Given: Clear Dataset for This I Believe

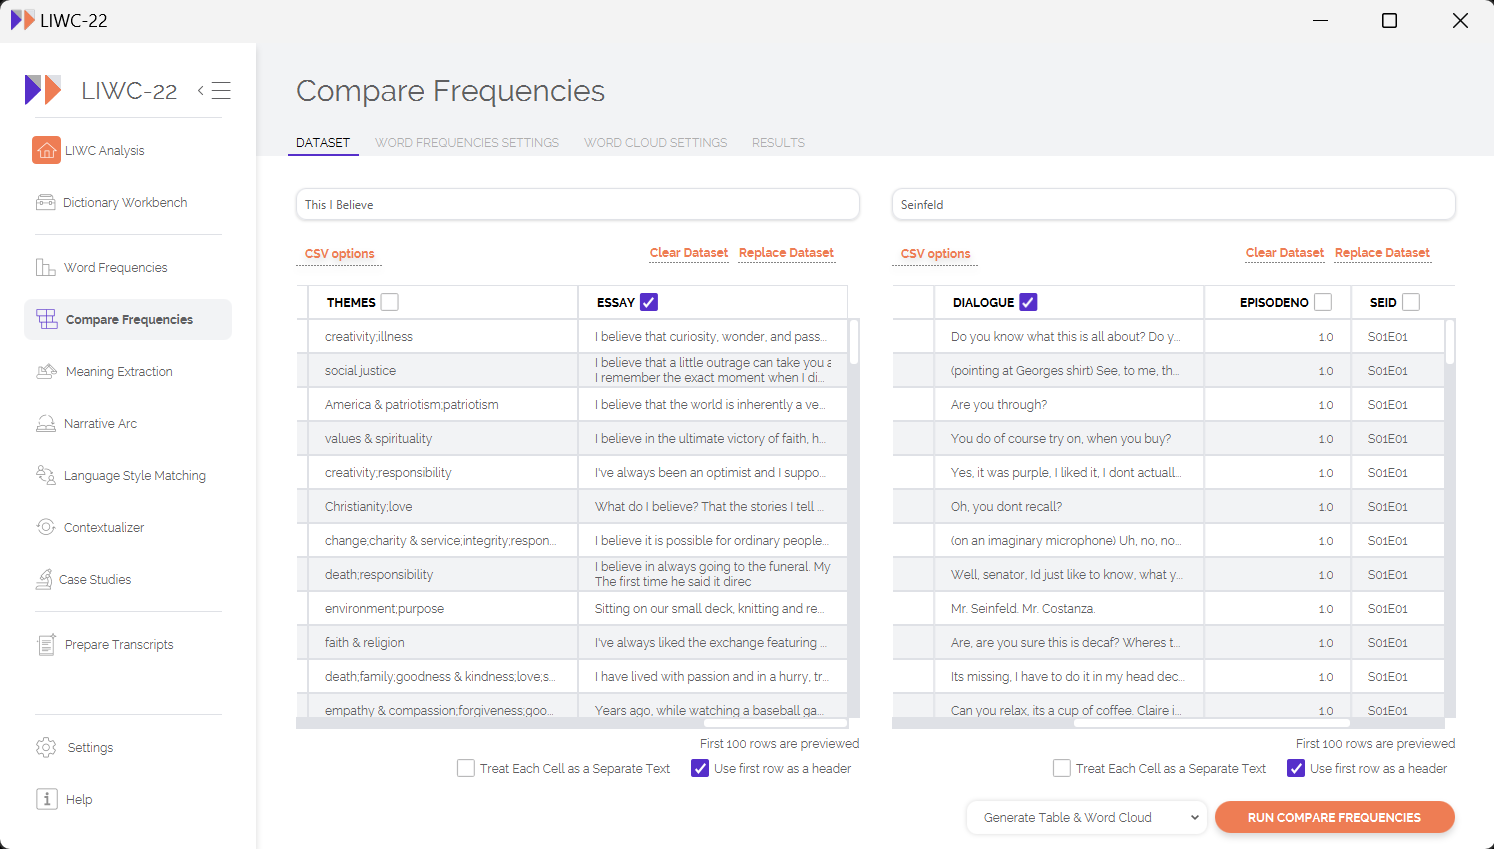Looking at the screenshot, I should point(689,253).
